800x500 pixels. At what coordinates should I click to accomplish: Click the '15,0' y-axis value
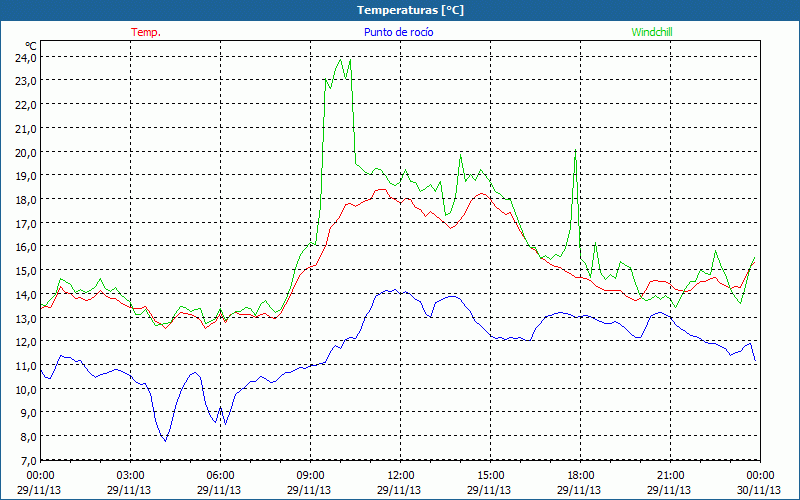click(25, 271)
